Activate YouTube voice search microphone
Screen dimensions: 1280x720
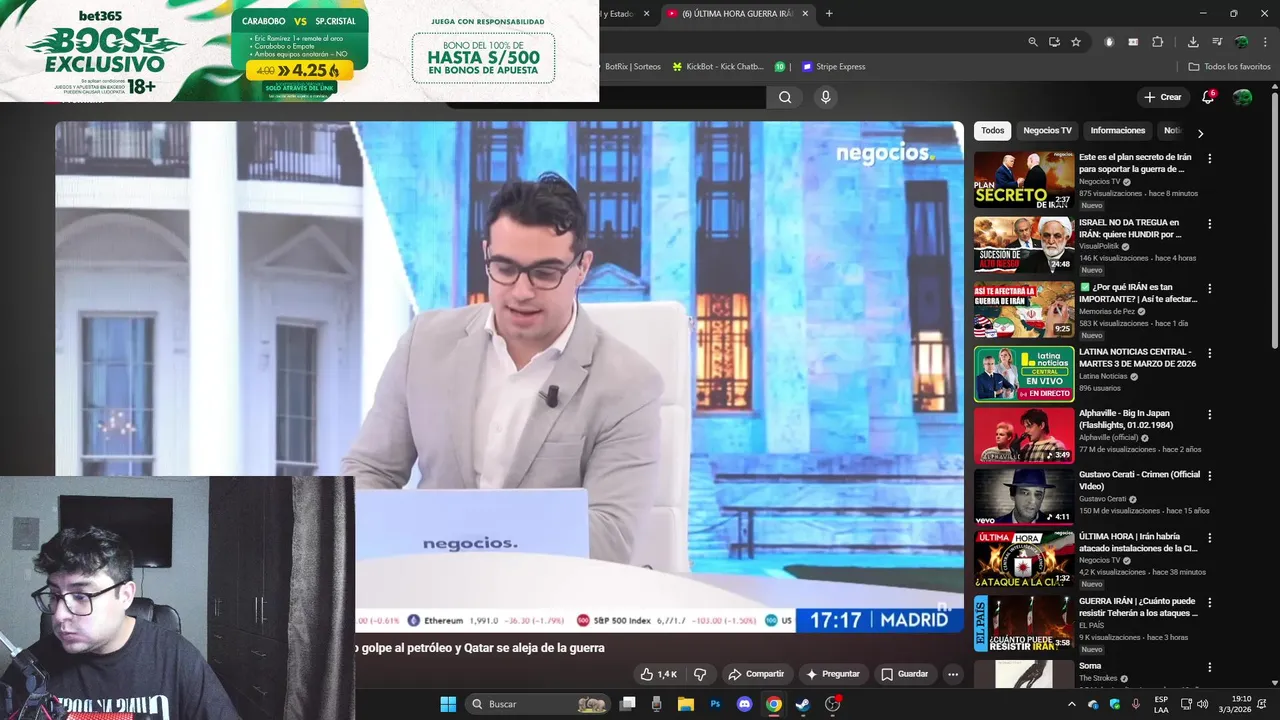click(x=825, y=97)
